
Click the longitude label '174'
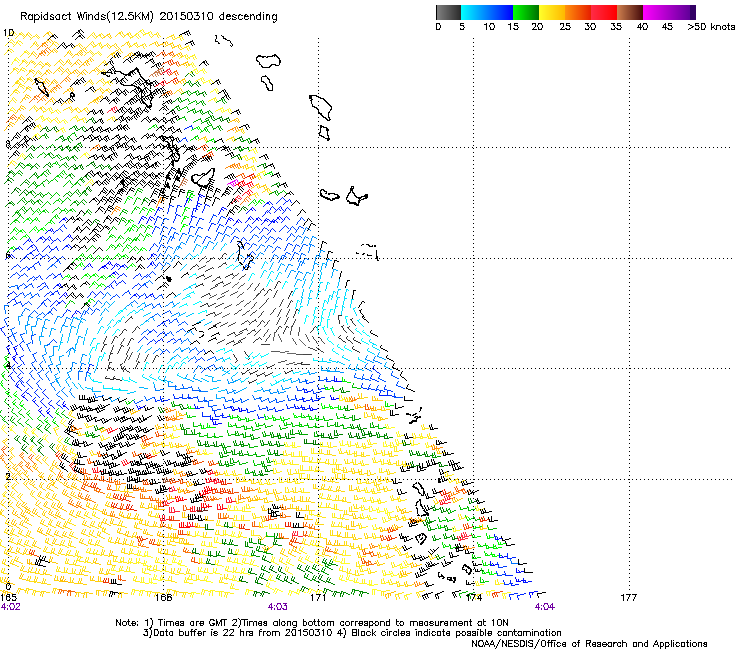coord(473,598)
